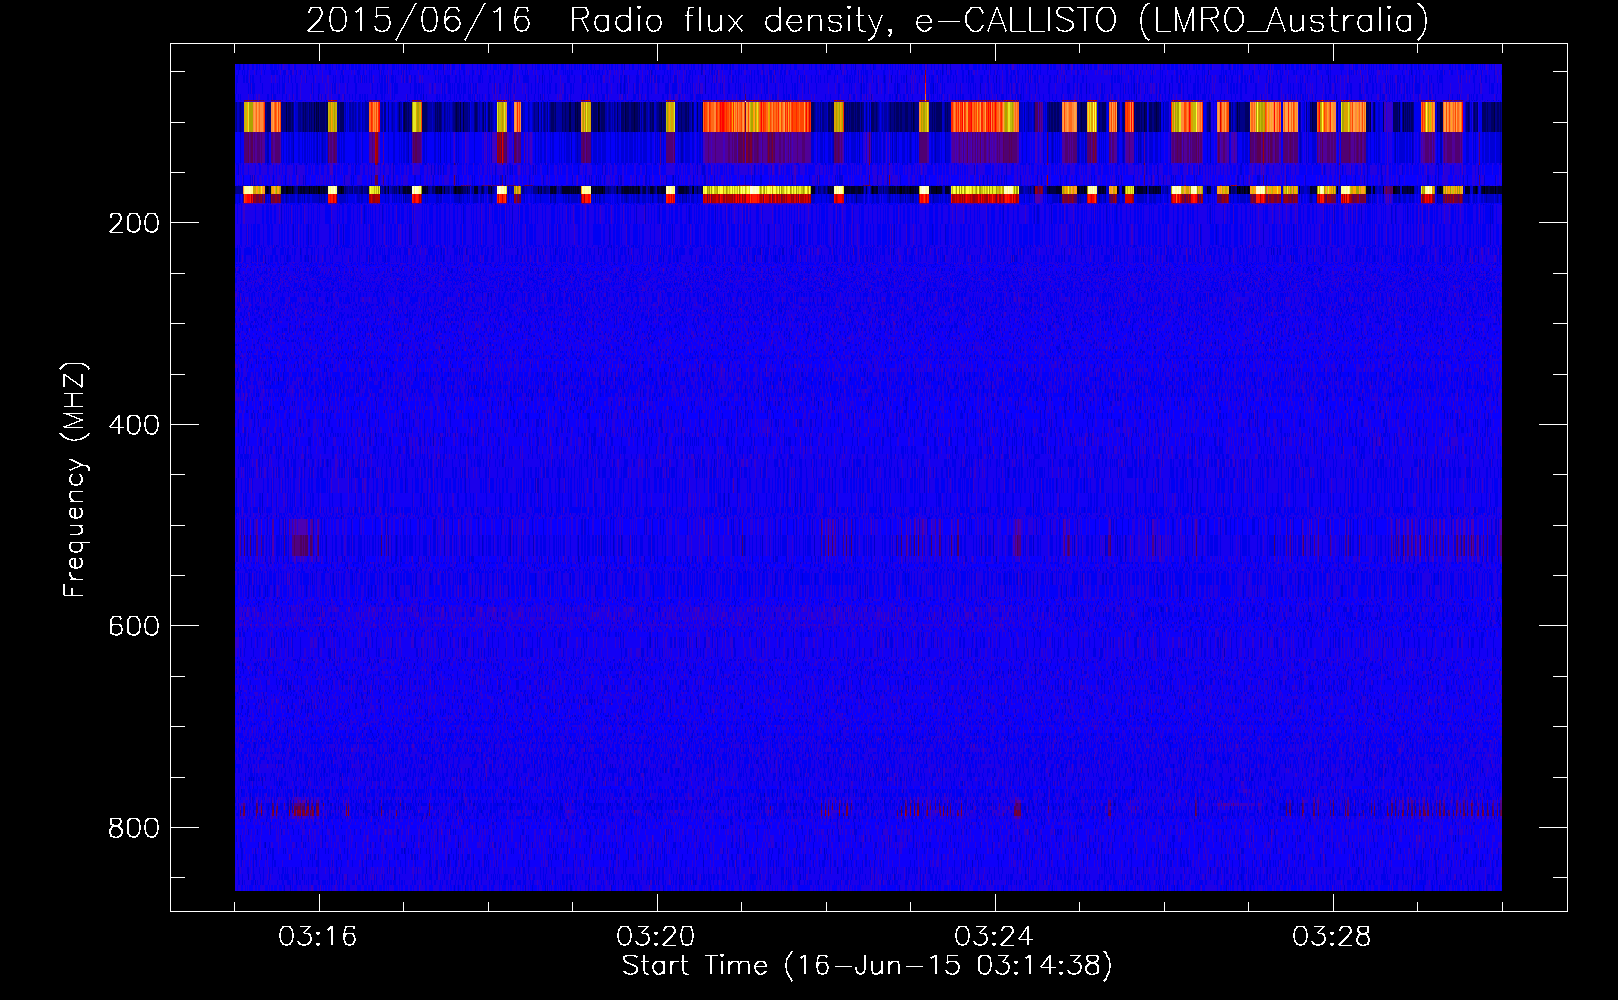Click the 400 frequency tick label
The height and width of the screenshot is (1000, 1618).
click(x=134, y=425)
